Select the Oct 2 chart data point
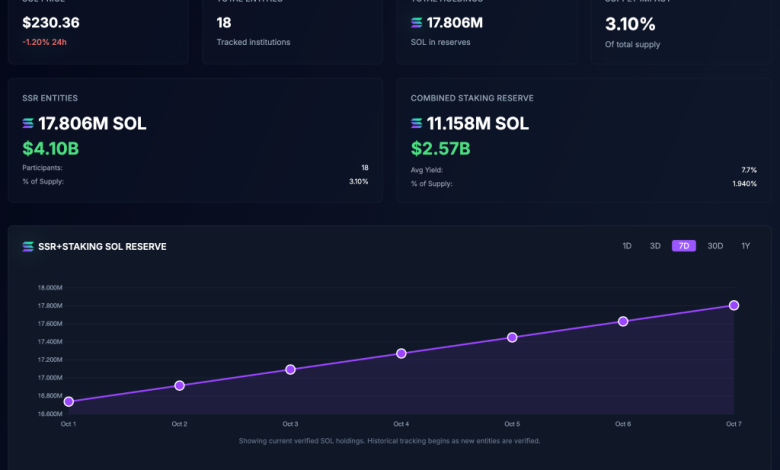 179,385
